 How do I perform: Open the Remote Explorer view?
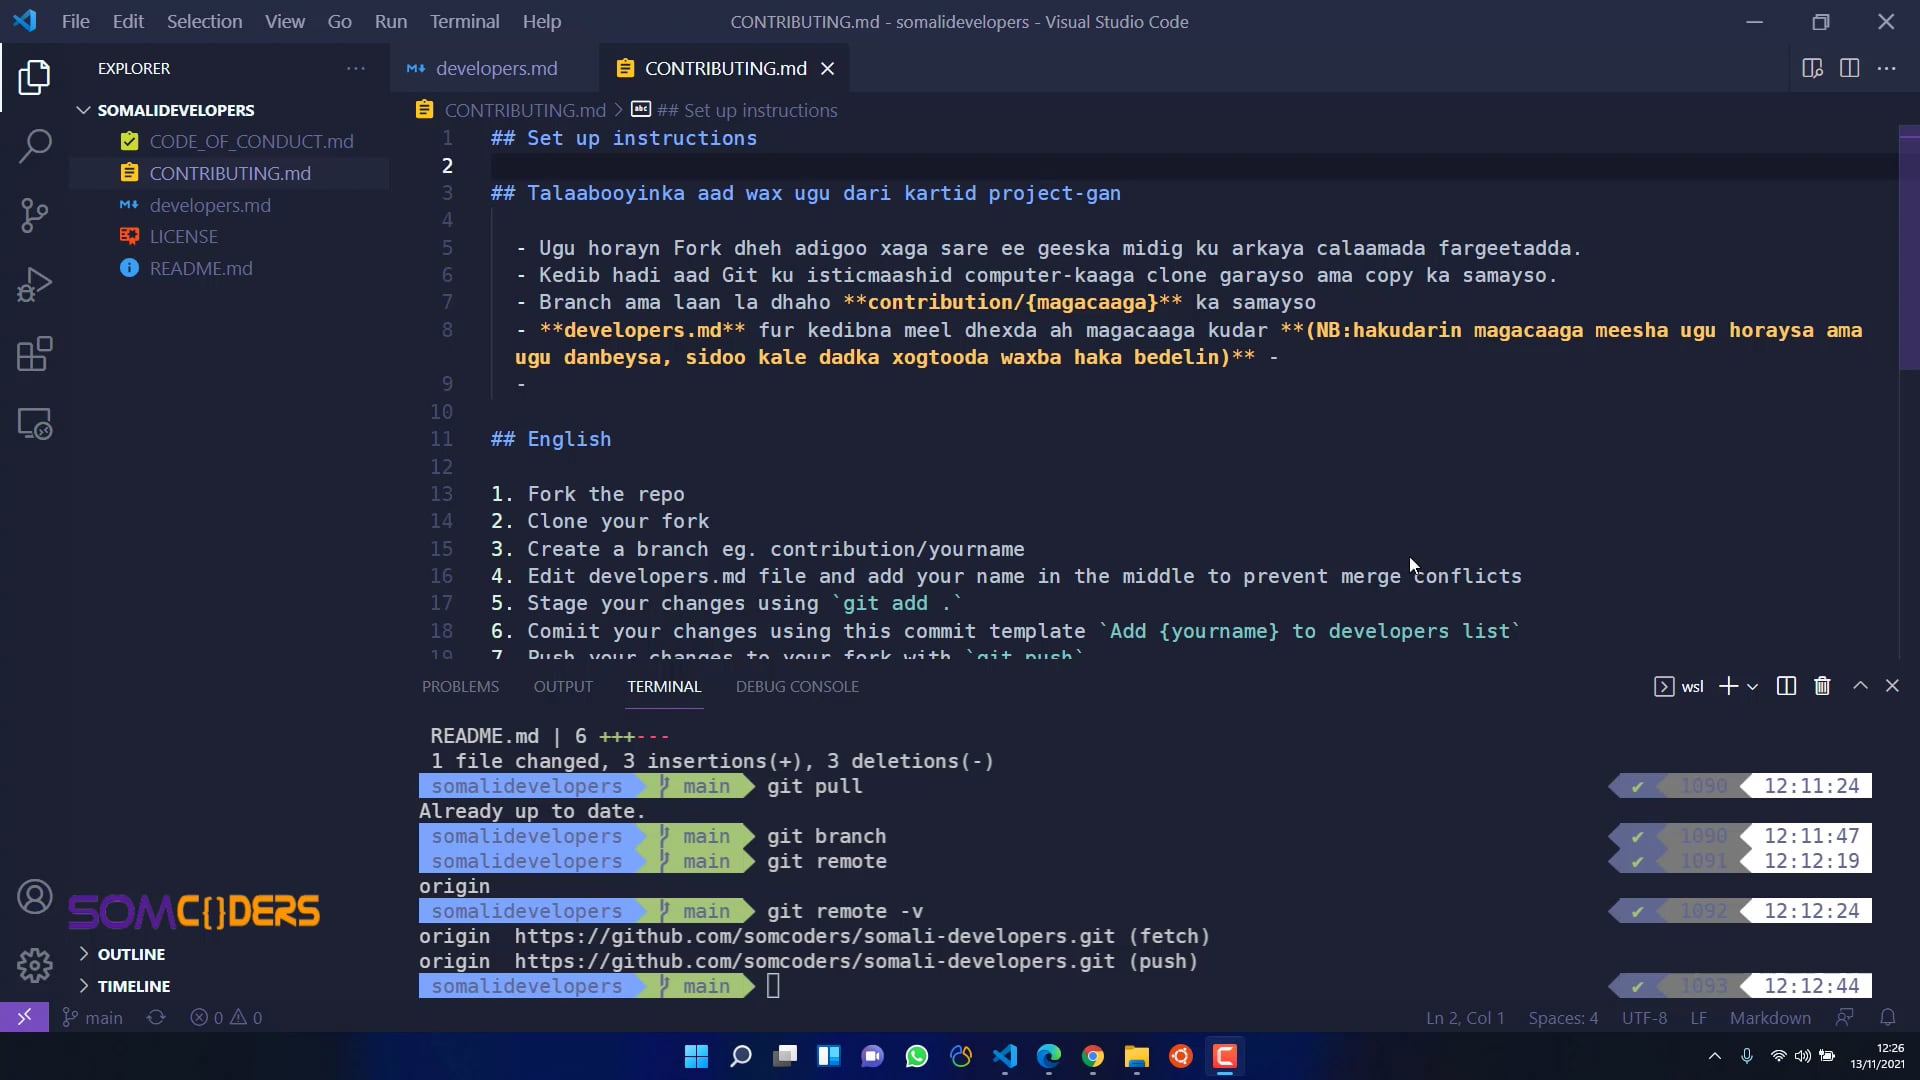pyautogui.click(x=35, y=423)
